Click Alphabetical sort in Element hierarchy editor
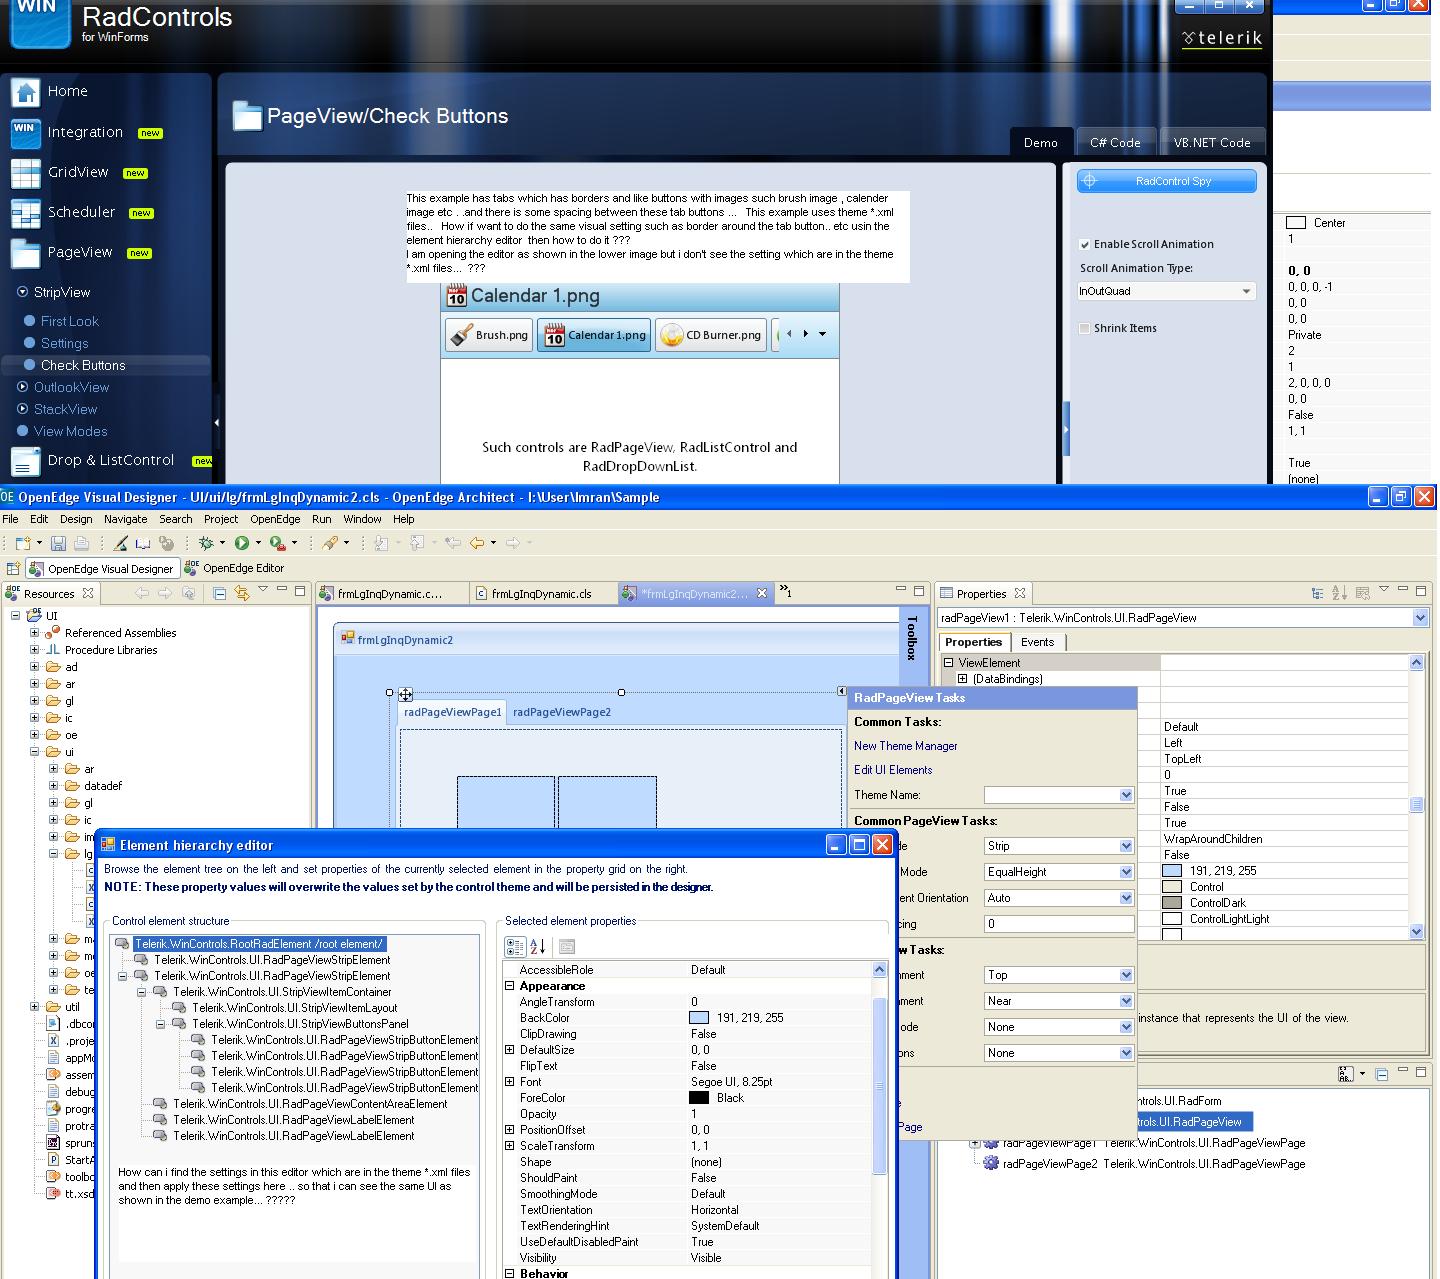1440x1279 pixels. coord(537,947)
